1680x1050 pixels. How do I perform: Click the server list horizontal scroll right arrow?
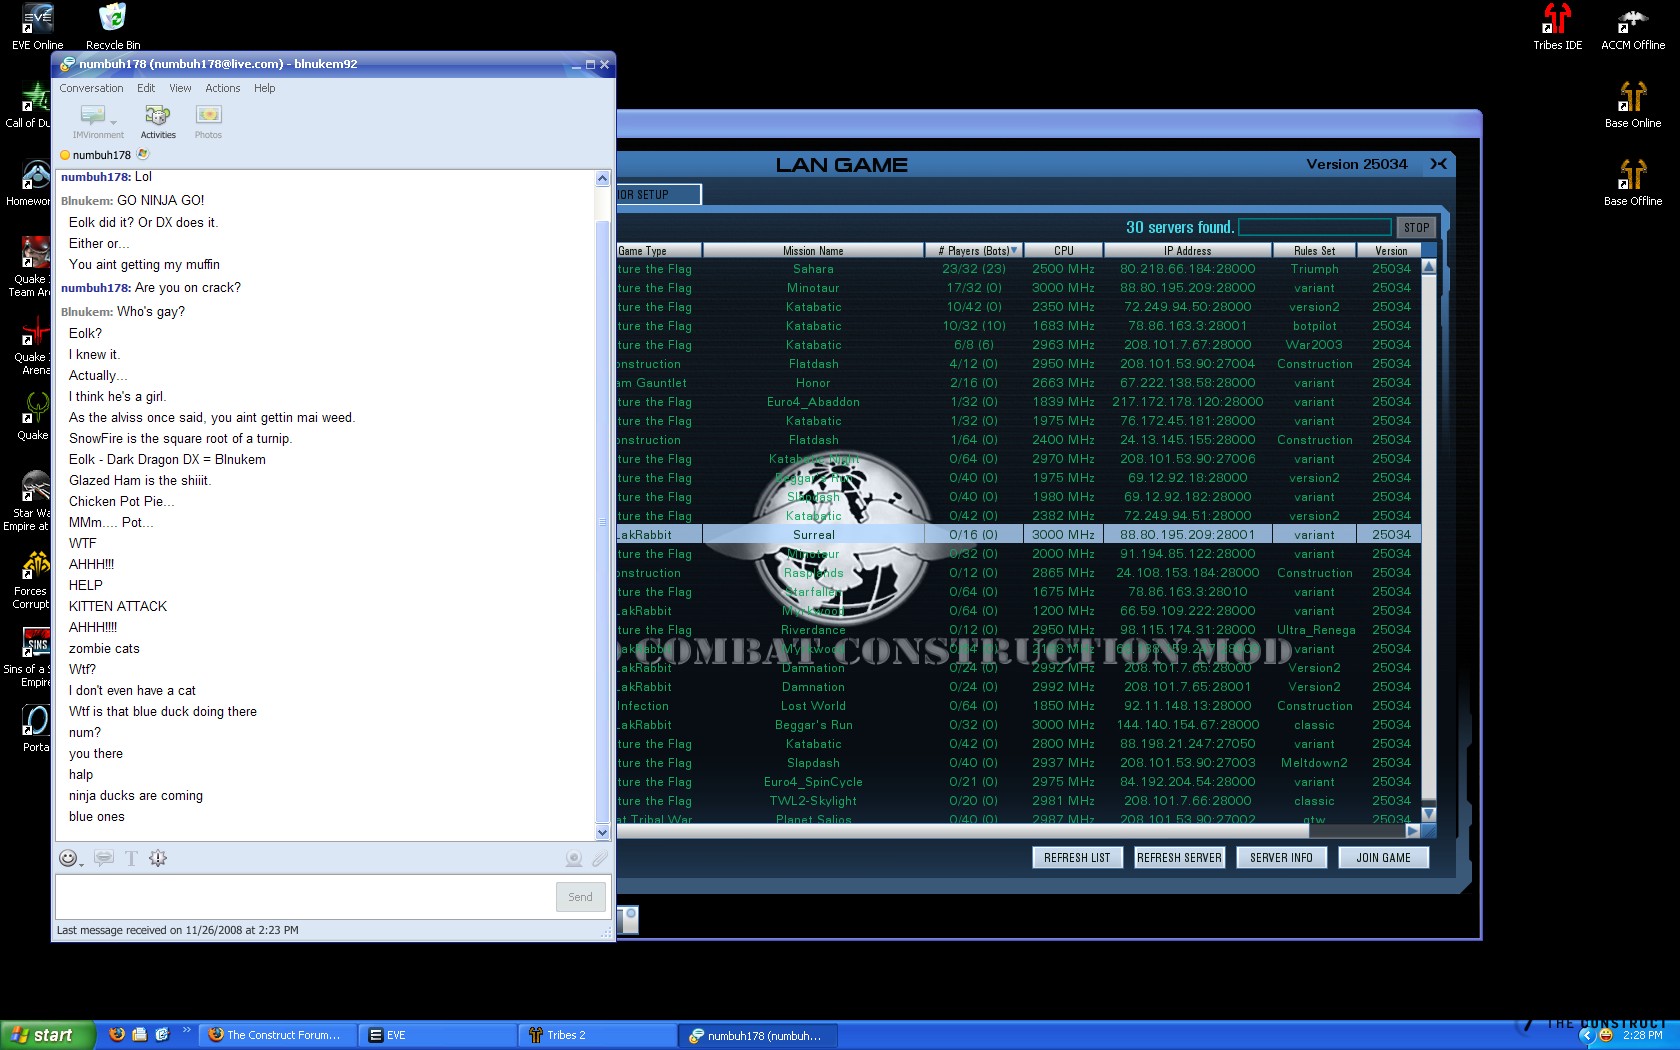[1412, 830]
